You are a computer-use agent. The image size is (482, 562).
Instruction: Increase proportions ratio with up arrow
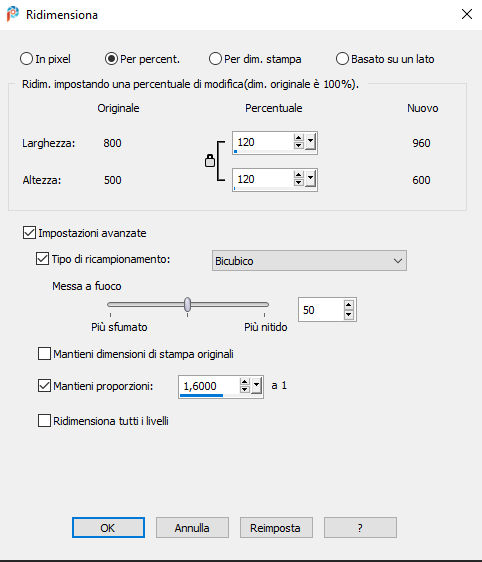click(244, 382)
